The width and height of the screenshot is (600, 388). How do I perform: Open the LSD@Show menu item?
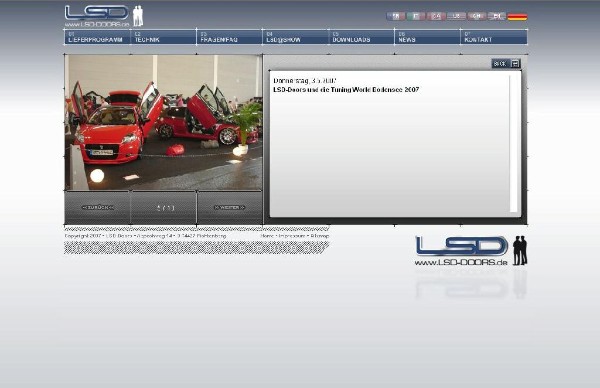295,37
